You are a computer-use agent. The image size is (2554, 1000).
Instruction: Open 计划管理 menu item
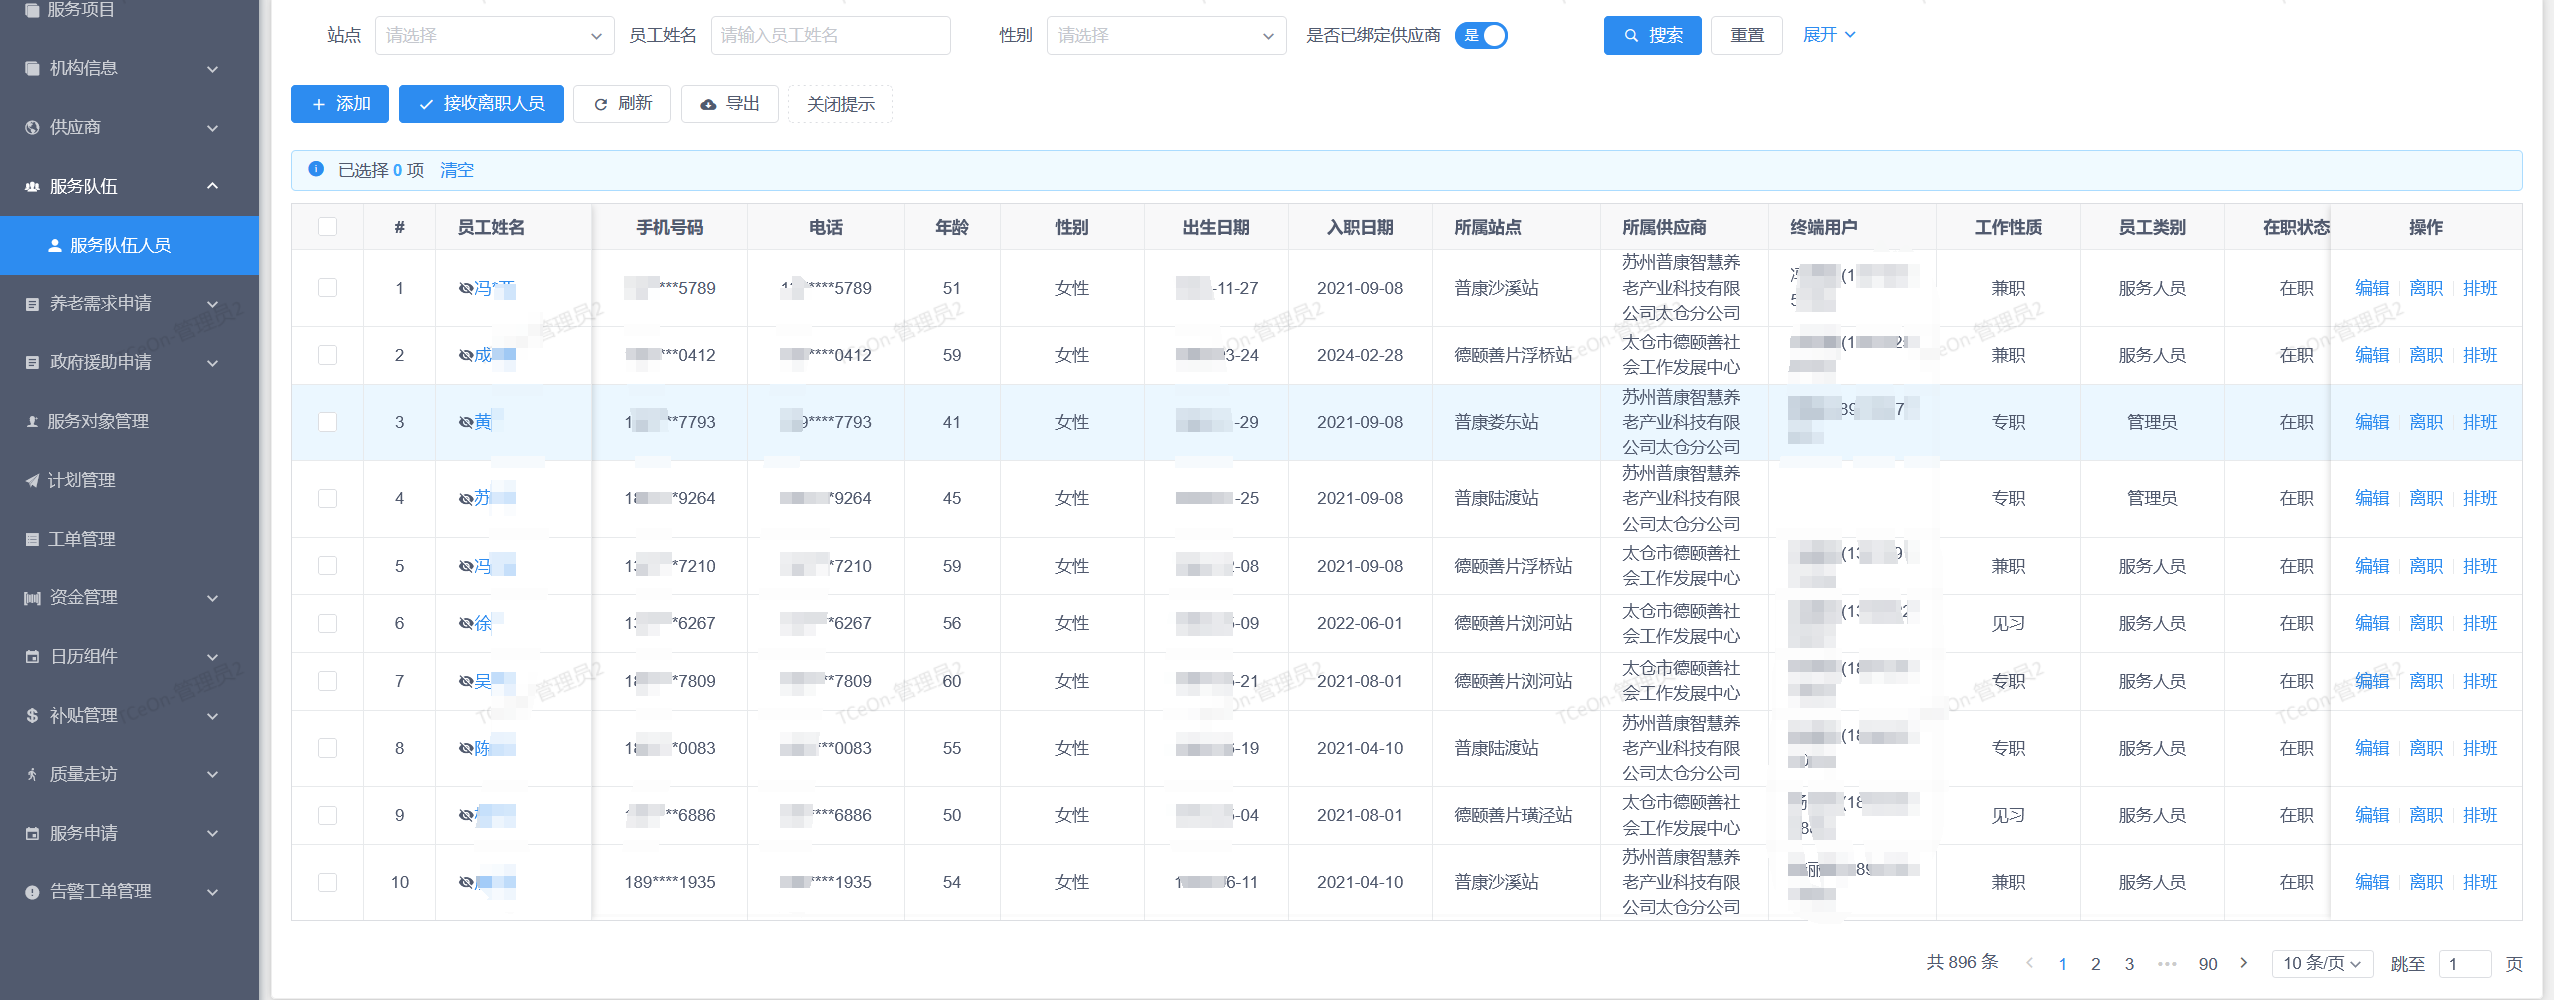click(129, 480)
